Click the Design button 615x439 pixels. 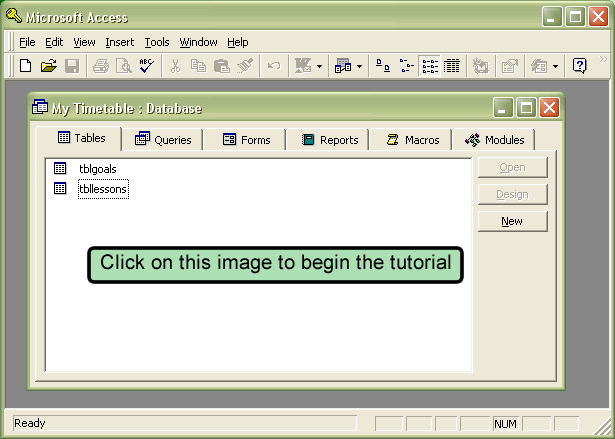pos(512,194)
